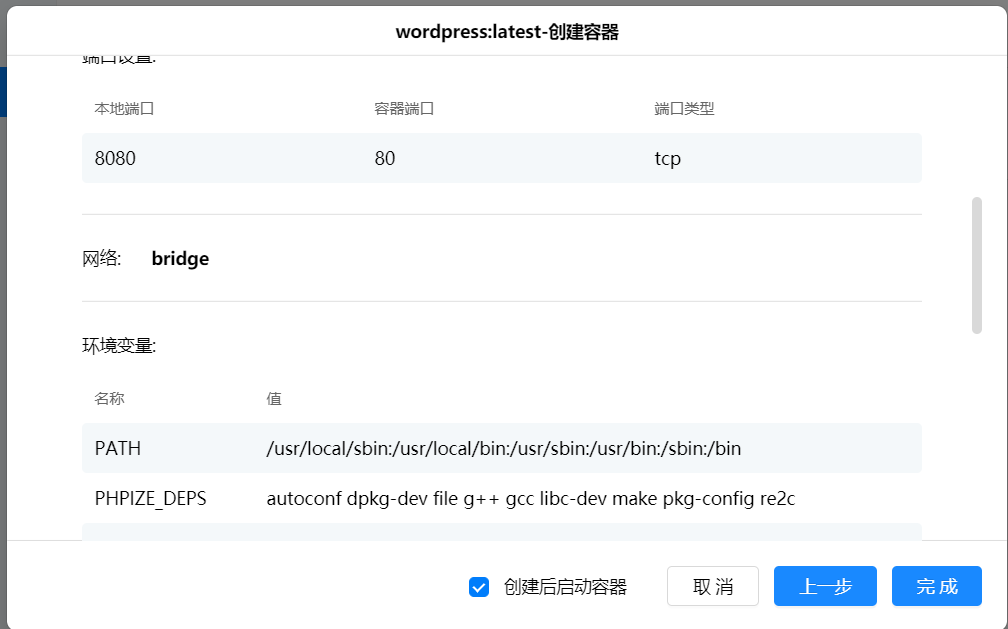The image size is (1008, 629).
Task: Finish with the 完成 button
Action: (x=937, y=586)
